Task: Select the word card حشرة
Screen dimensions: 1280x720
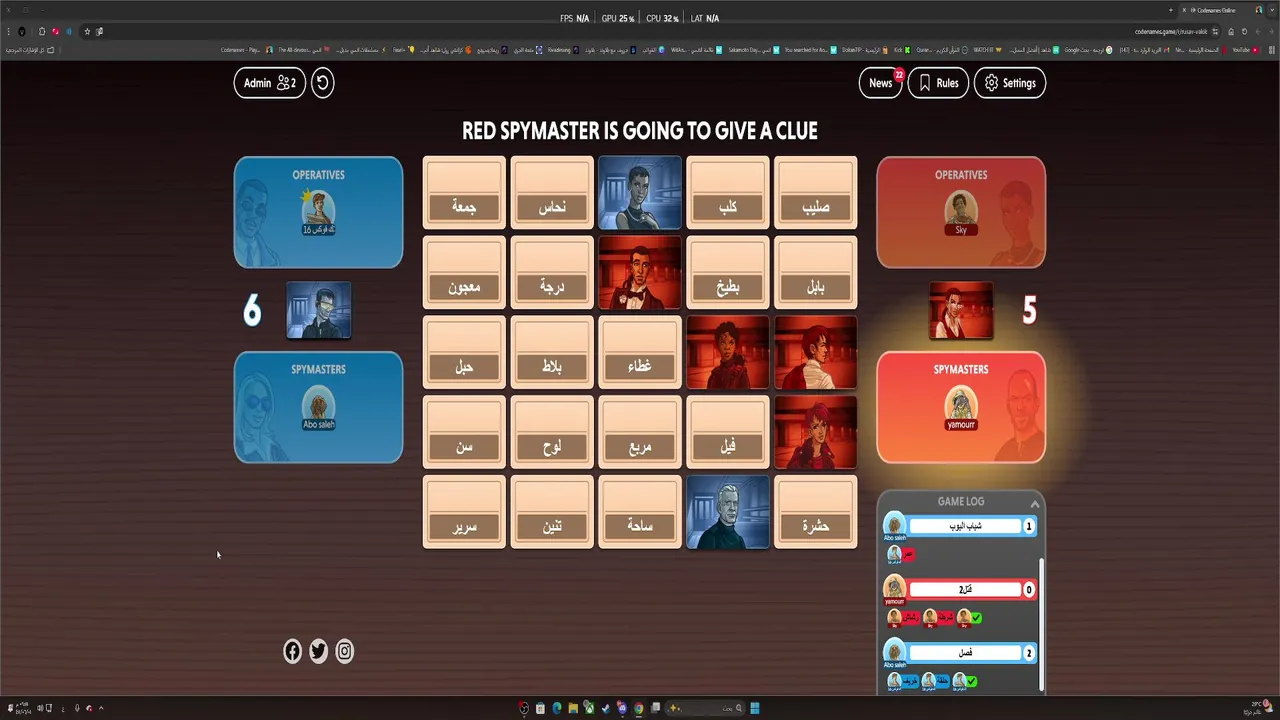Action: click(816, 513)
